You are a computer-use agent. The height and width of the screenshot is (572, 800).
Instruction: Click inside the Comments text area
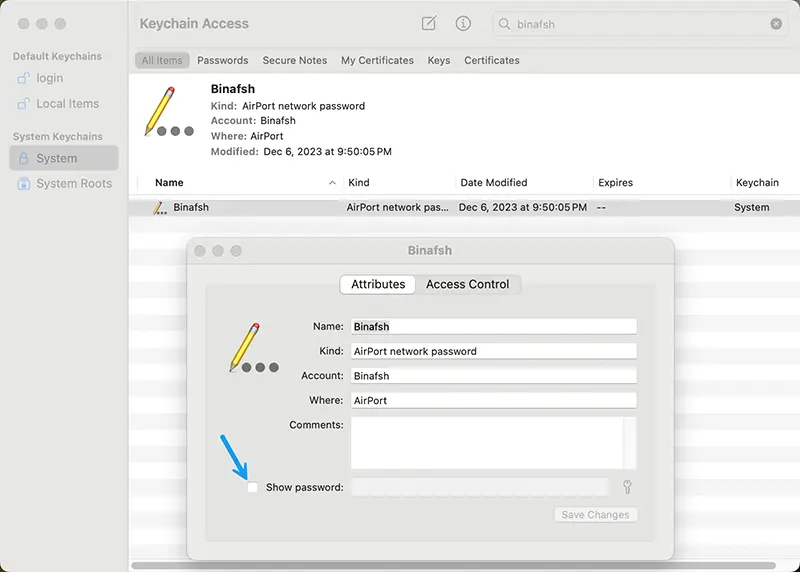[x=487, y=443]
